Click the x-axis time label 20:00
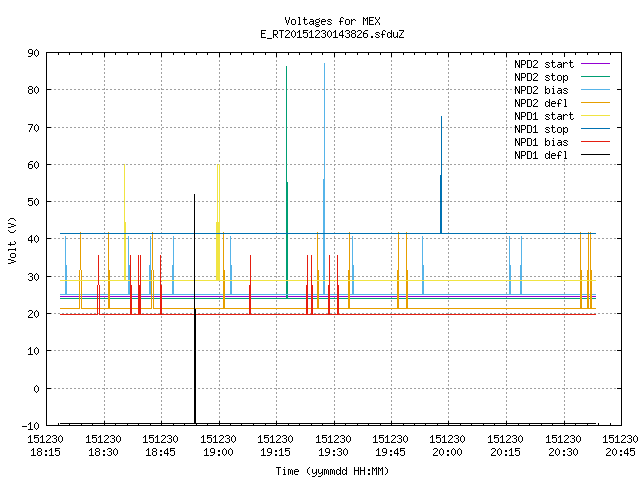The width and height of the screenshot is (640, 480). [448, 452]
